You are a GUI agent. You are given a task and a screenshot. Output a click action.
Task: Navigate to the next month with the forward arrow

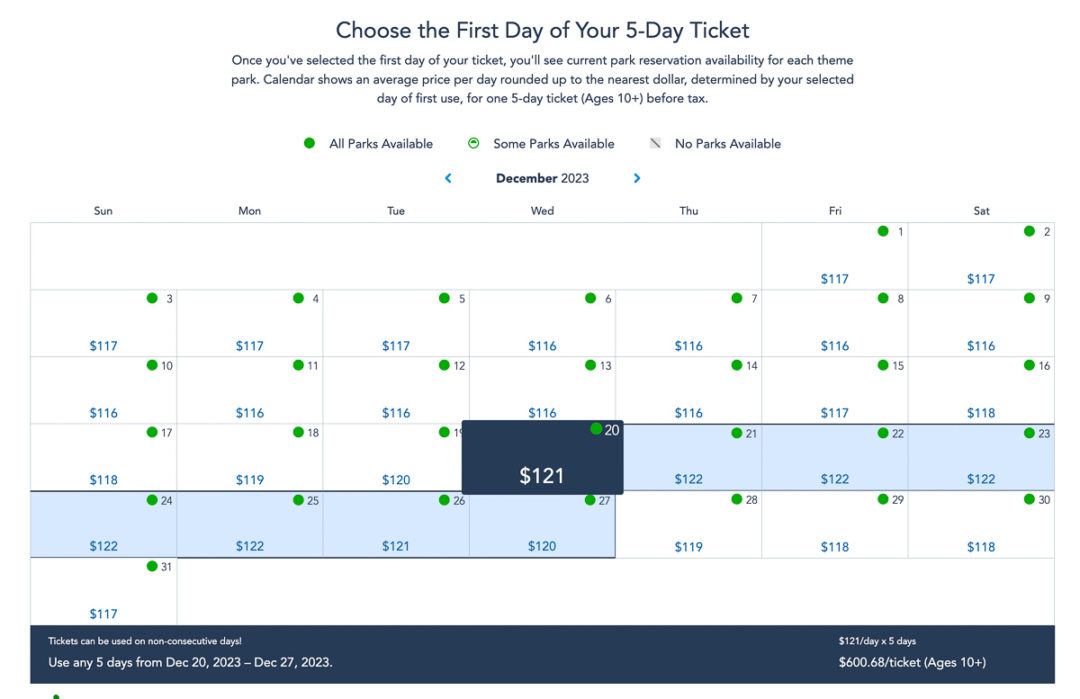point(637,178)
